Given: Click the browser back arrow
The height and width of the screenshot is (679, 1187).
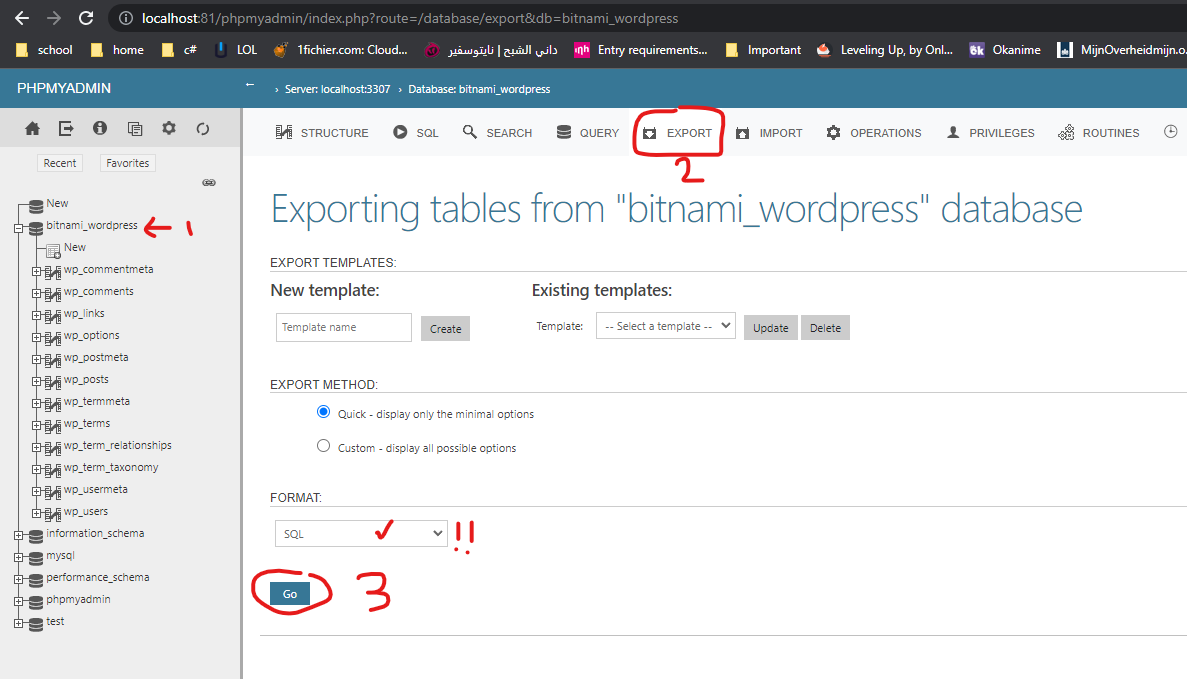Looking at the screenshot, I should pos(22,17).
